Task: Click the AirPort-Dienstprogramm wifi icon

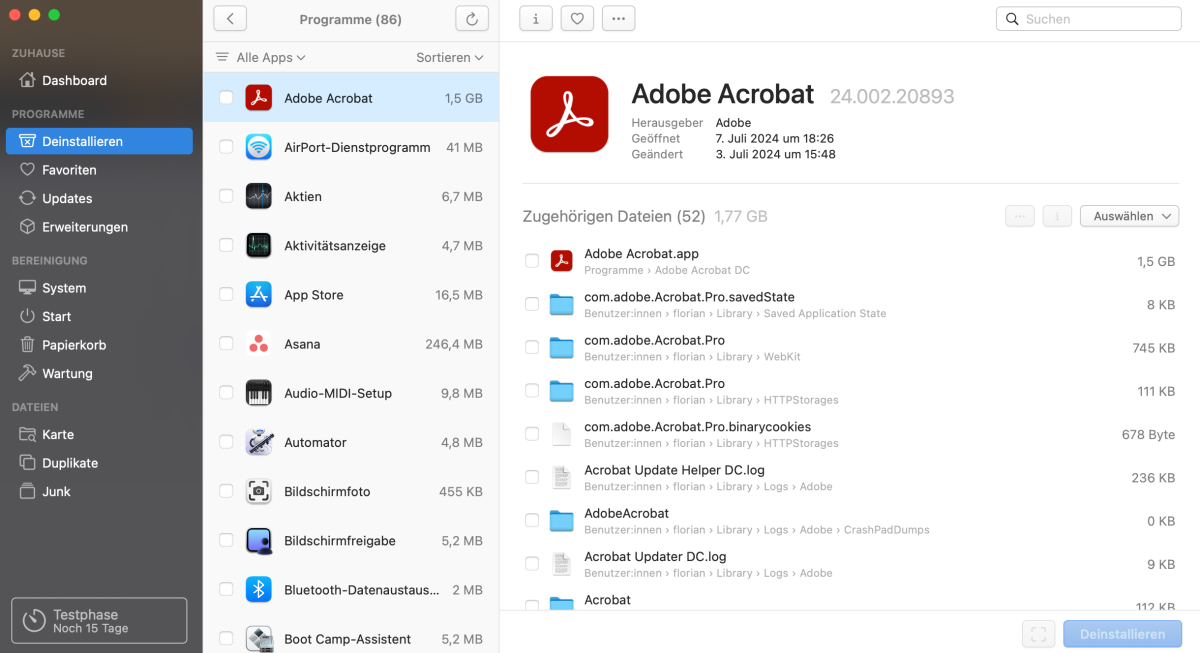Action: pyautogui.click(x=259, y=147)
